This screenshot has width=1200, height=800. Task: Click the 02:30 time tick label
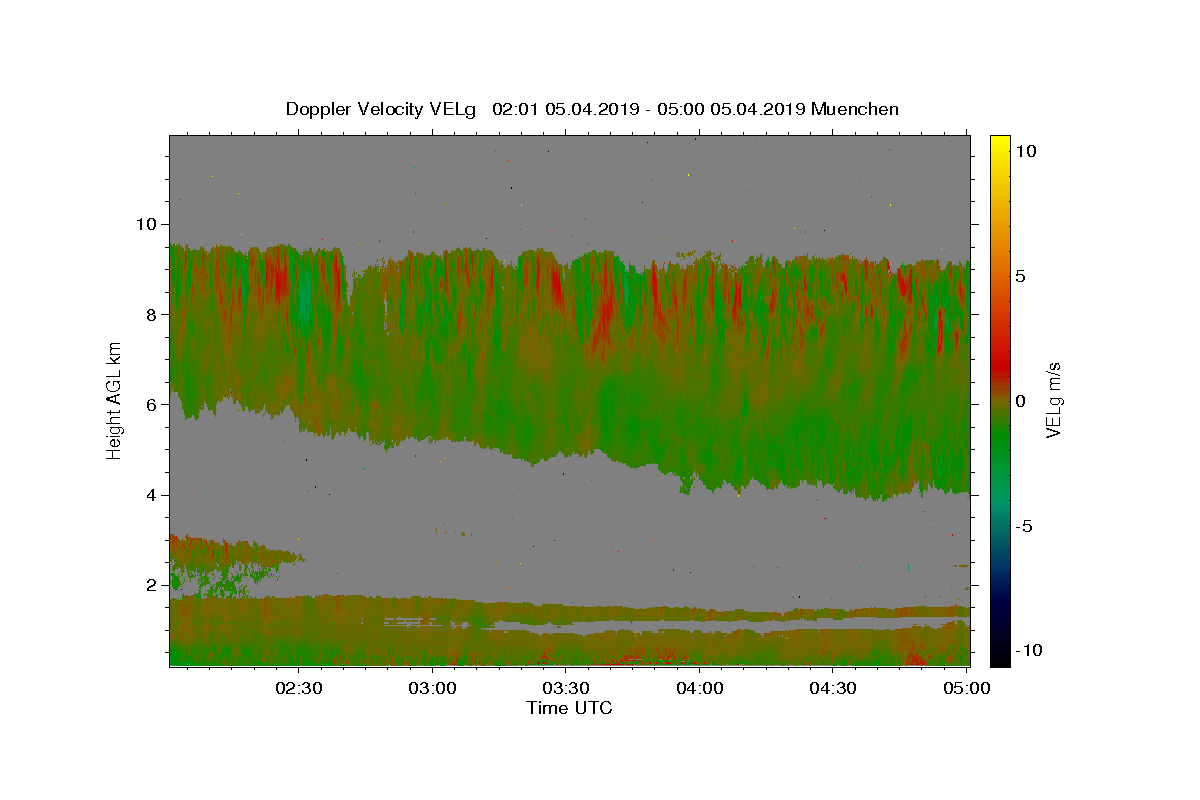pos(299,688)
